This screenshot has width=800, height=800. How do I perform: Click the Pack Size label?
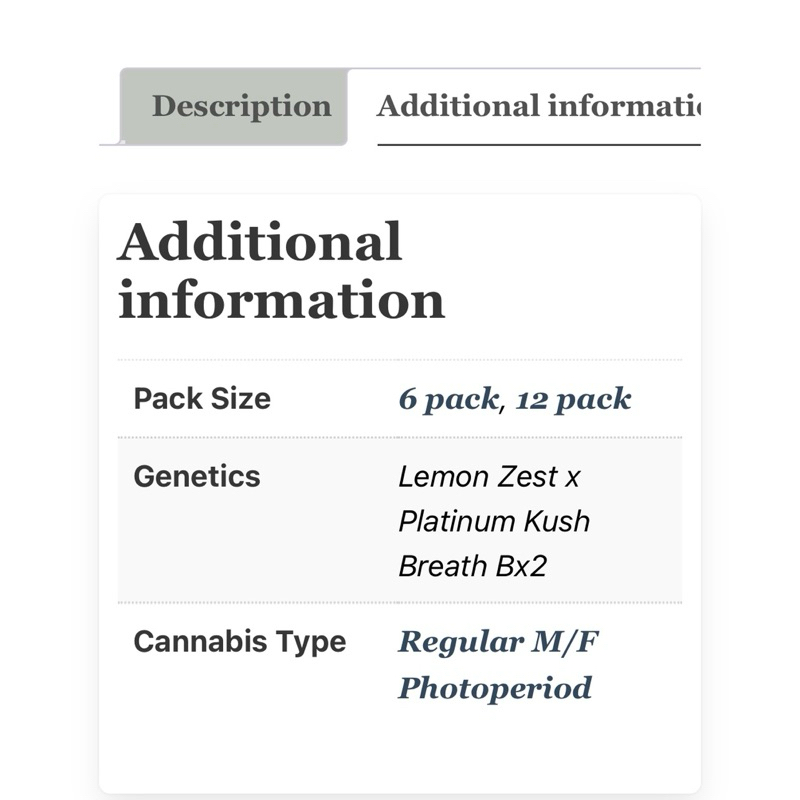(x=202, y=398)
